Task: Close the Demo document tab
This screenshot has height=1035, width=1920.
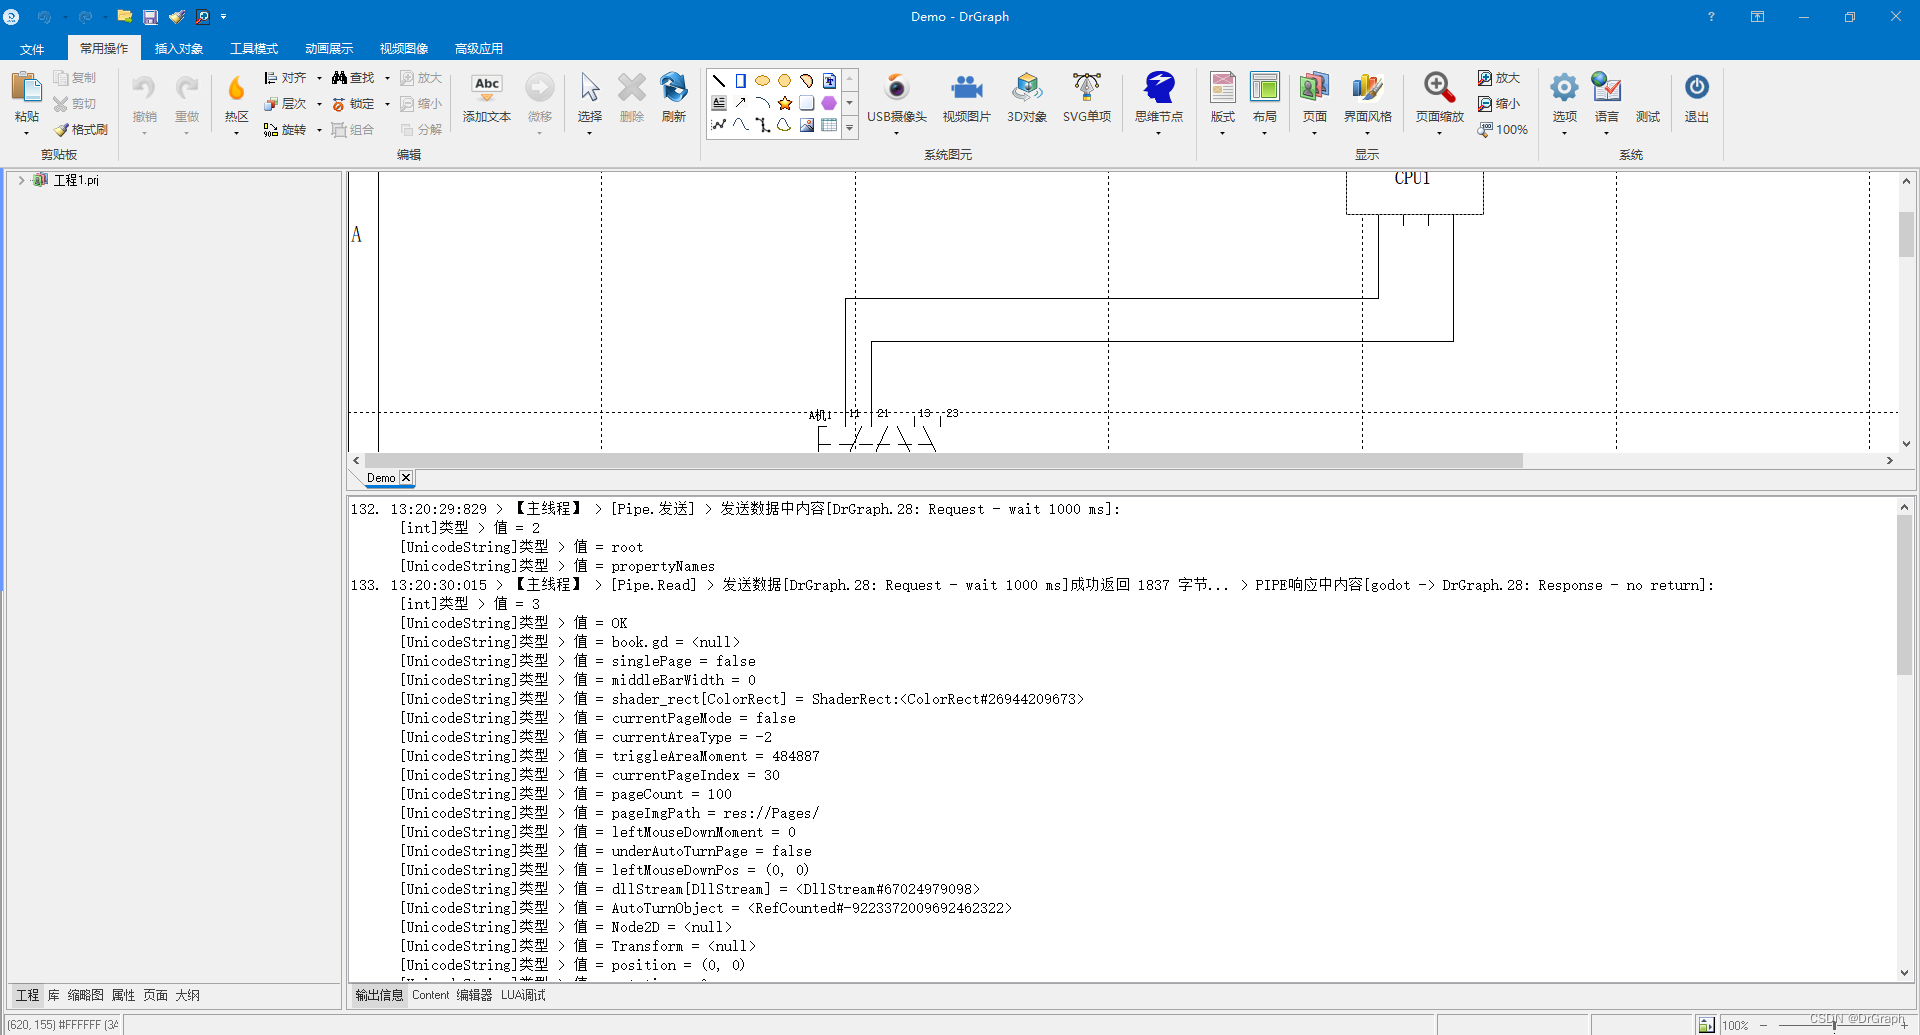Action: click(406, 478)
